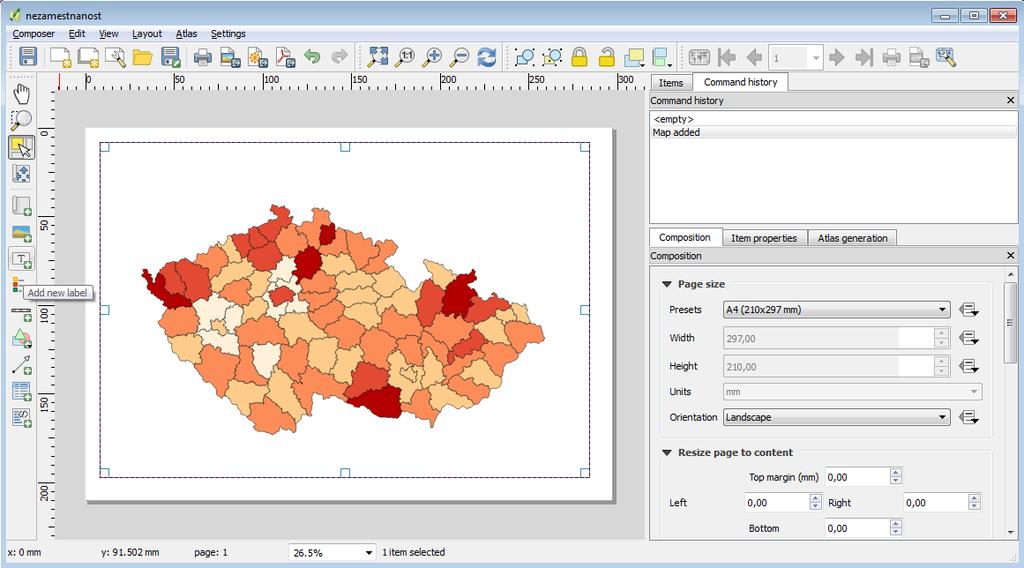Open data-defined override for Width

[x=968, y=338]
